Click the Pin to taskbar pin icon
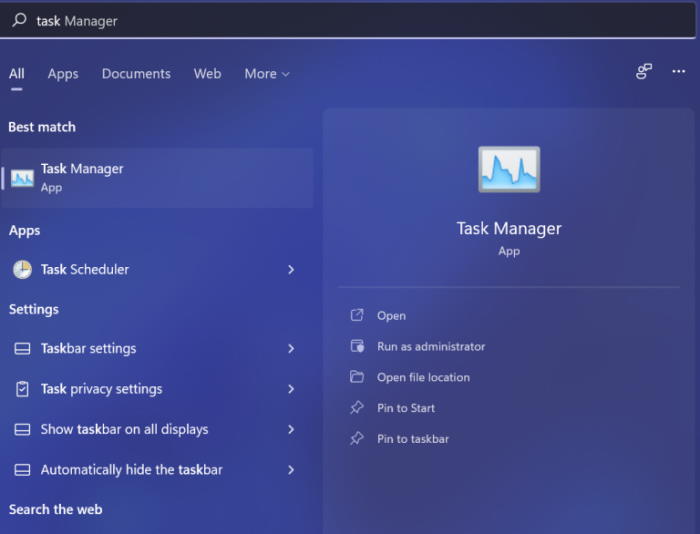This screenshot has height=534, width=700. [357, 438]
